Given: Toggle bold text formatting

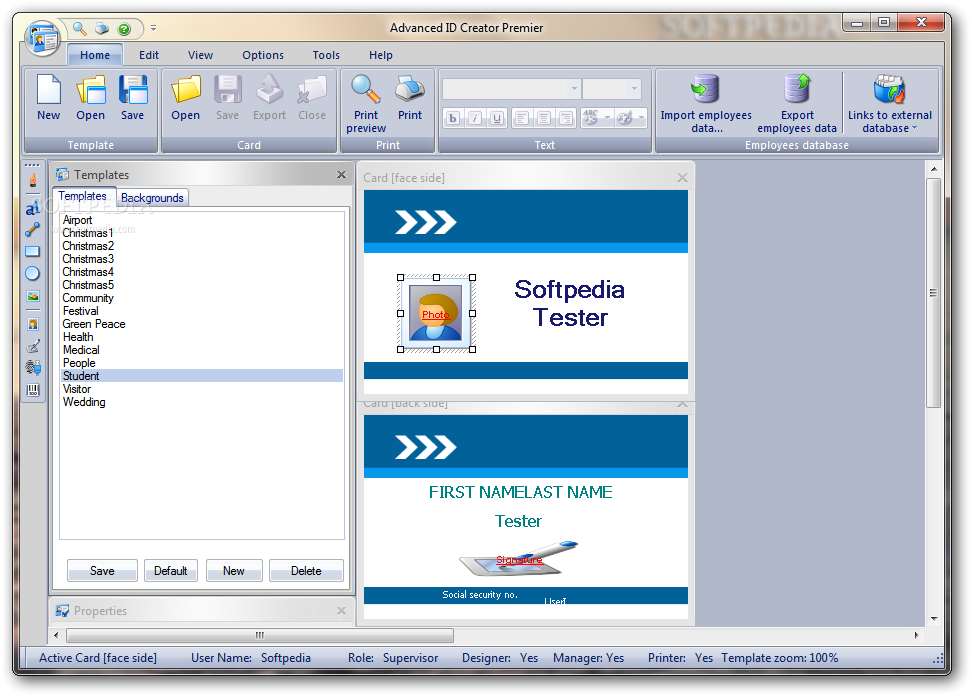Looking at the screenshot, I should pos(453,118).
